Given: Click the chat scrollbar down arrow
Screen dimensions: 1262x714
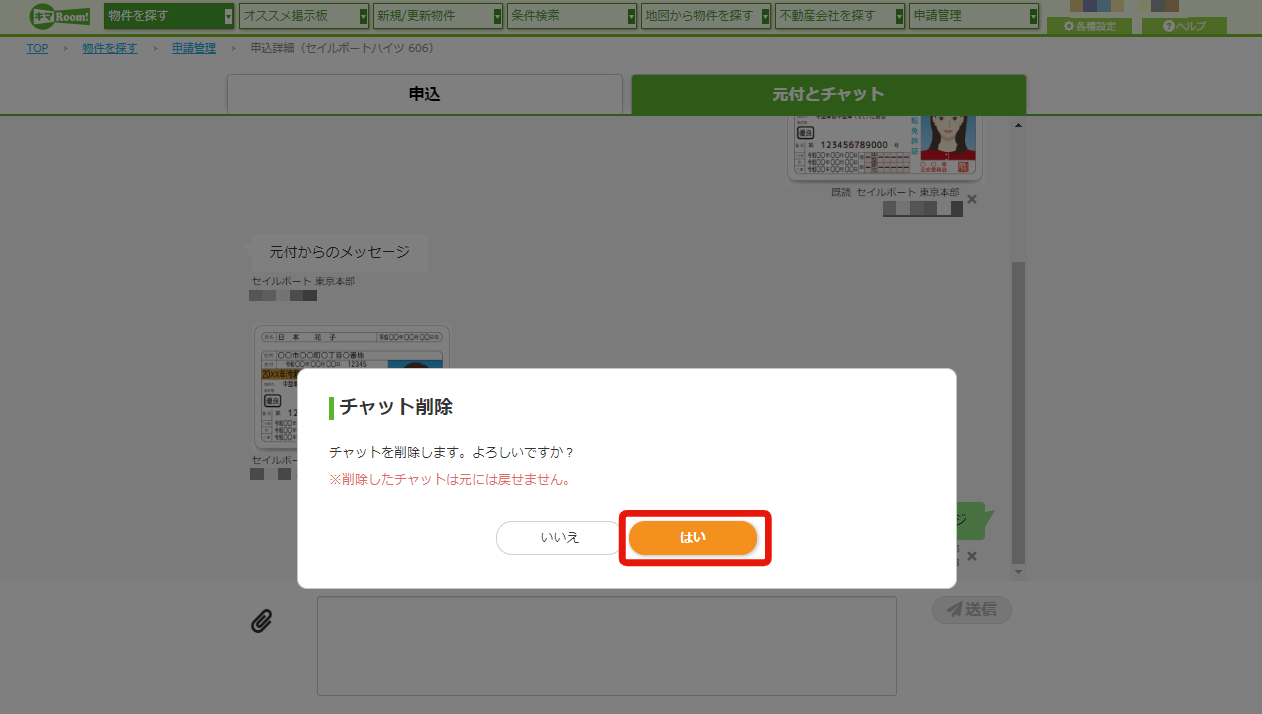Looking at the screenshot, I should pos(1019,572).
